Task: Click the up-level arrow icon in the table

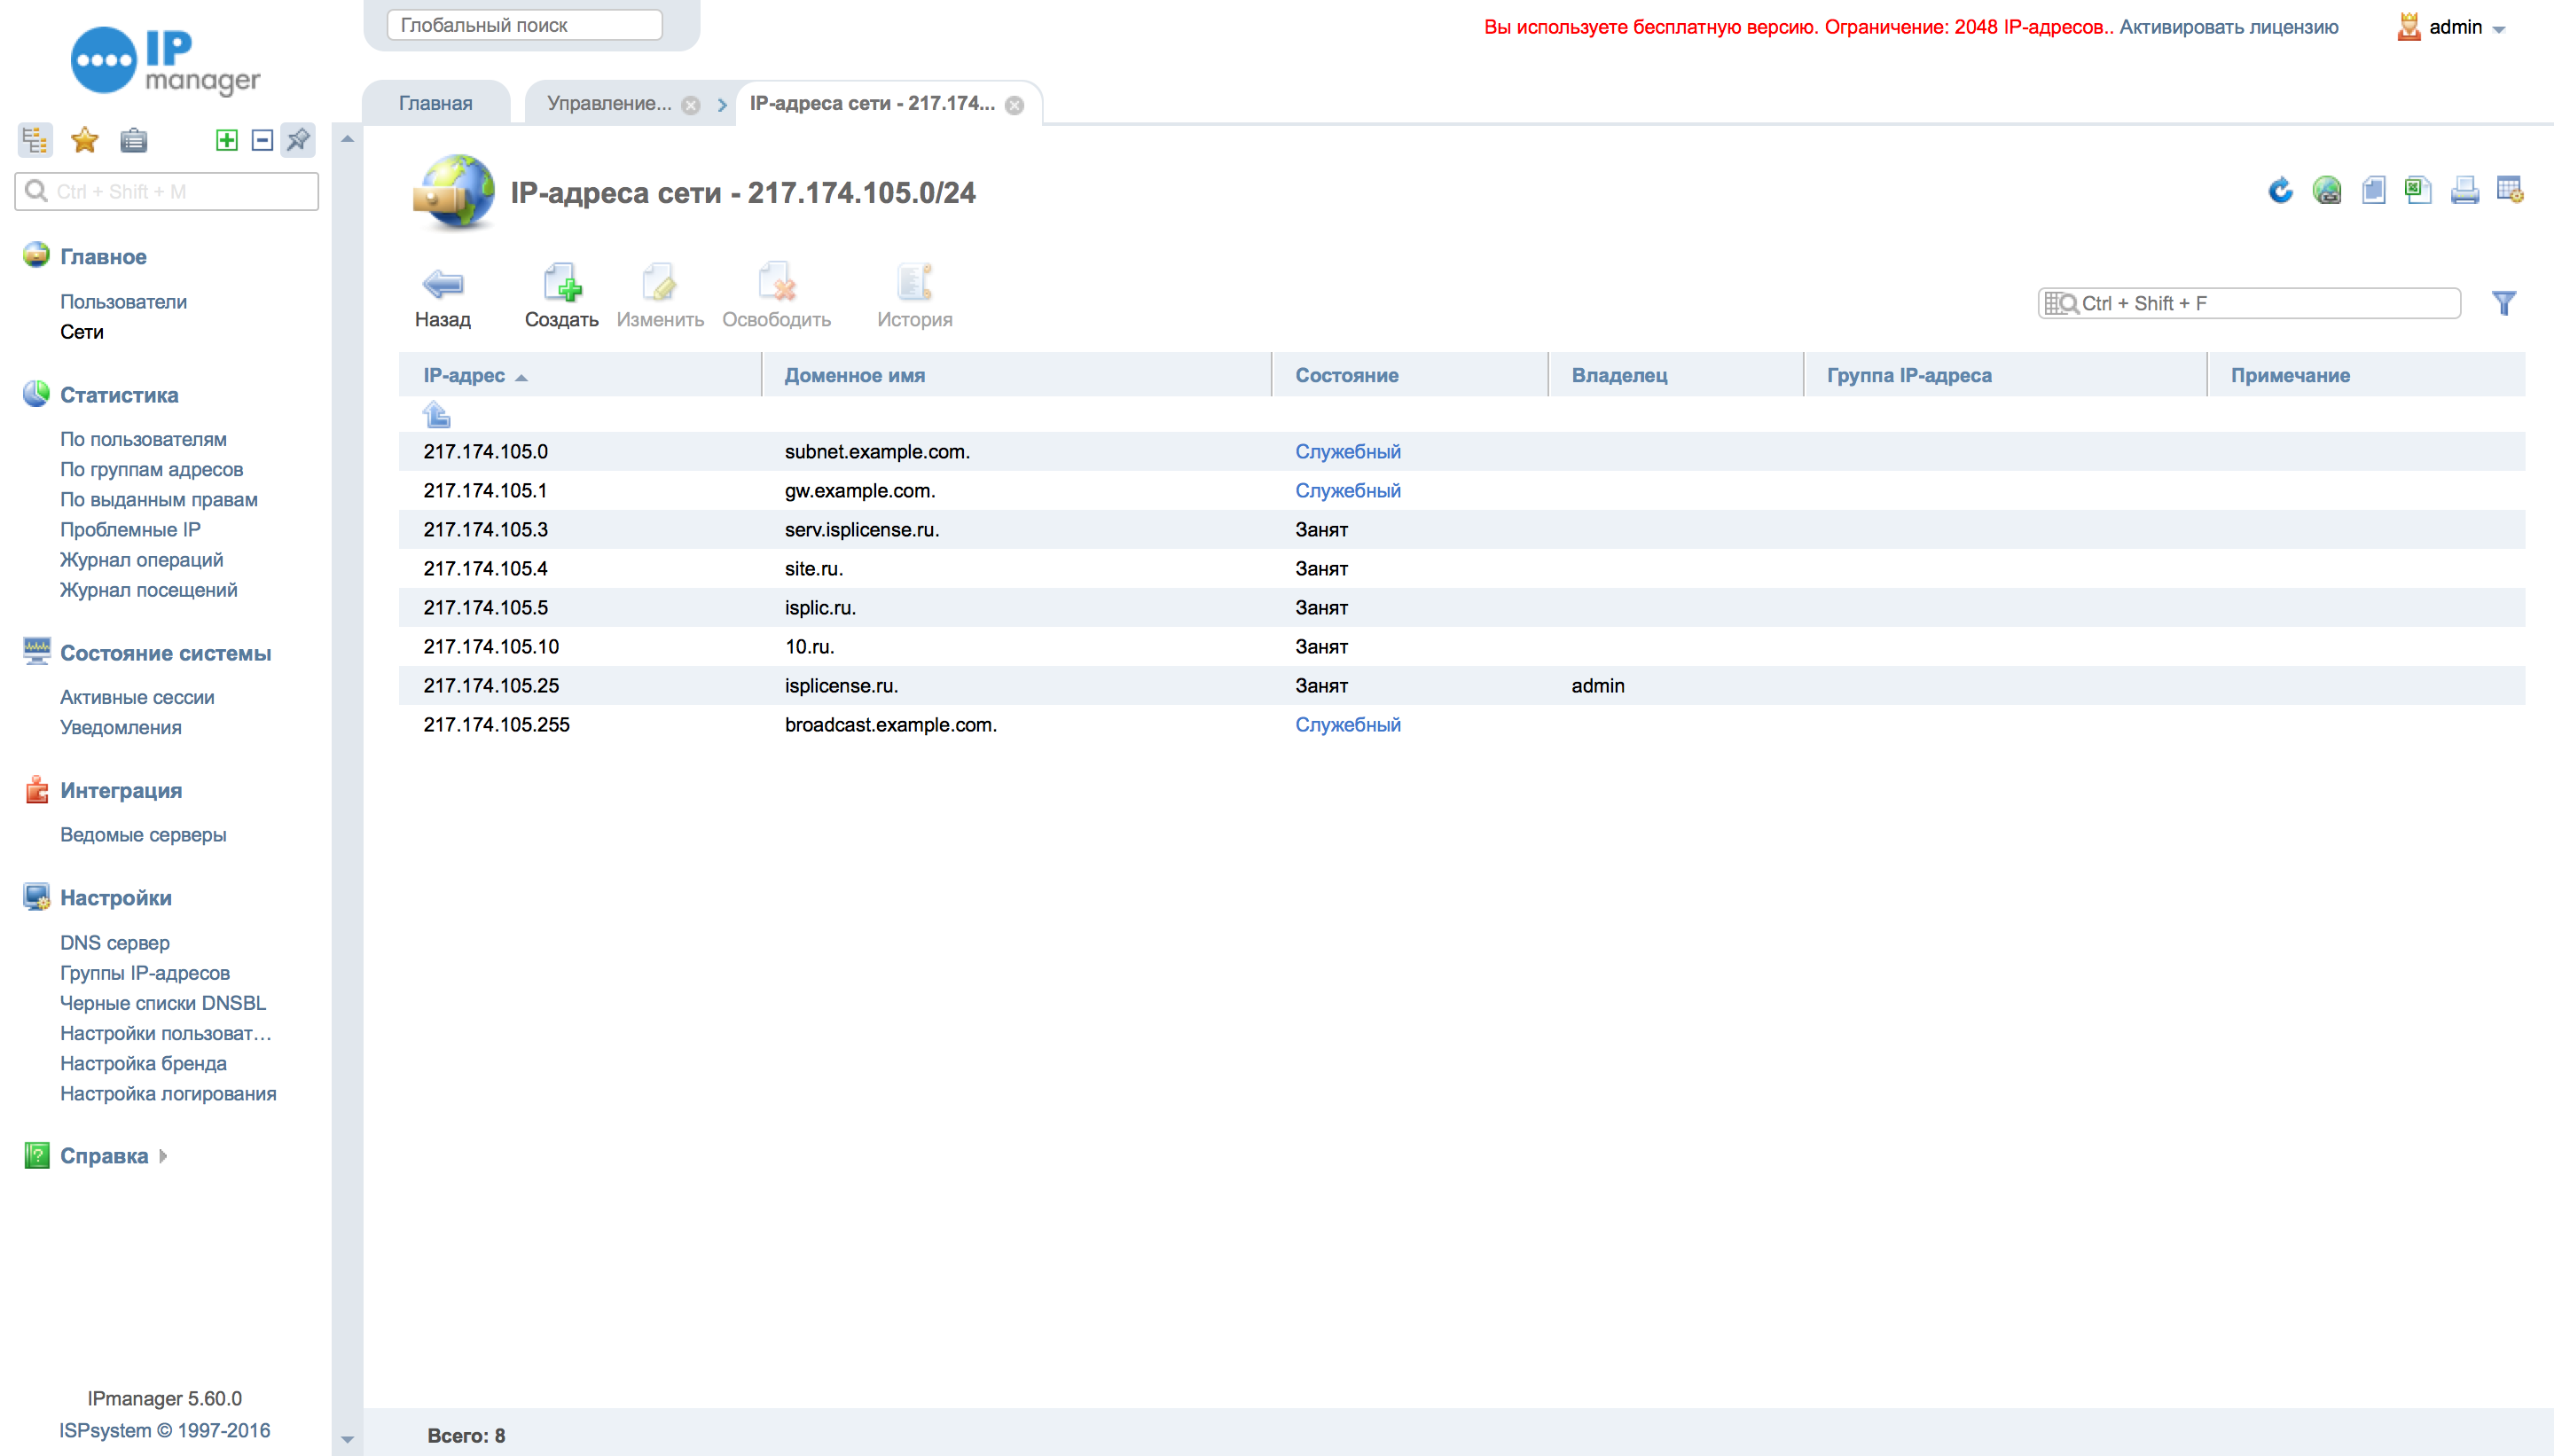Action: point(437,414)
